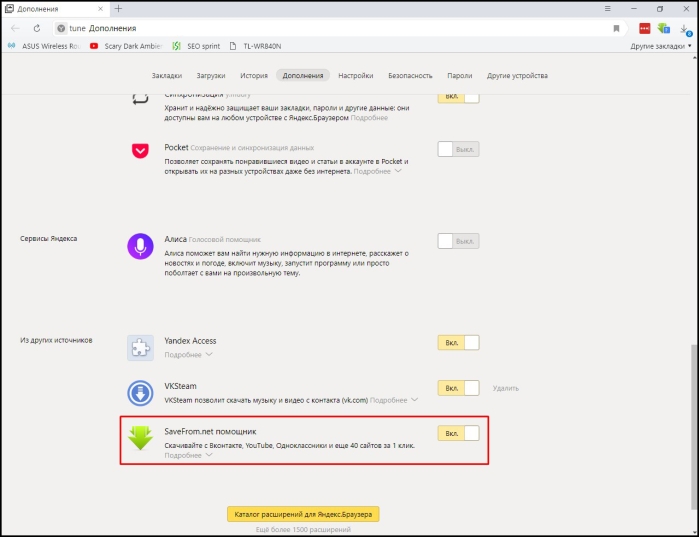Expand Подробнее under Pocket
The width and height of the screenshot is (699, 537).
pos(378,172)
